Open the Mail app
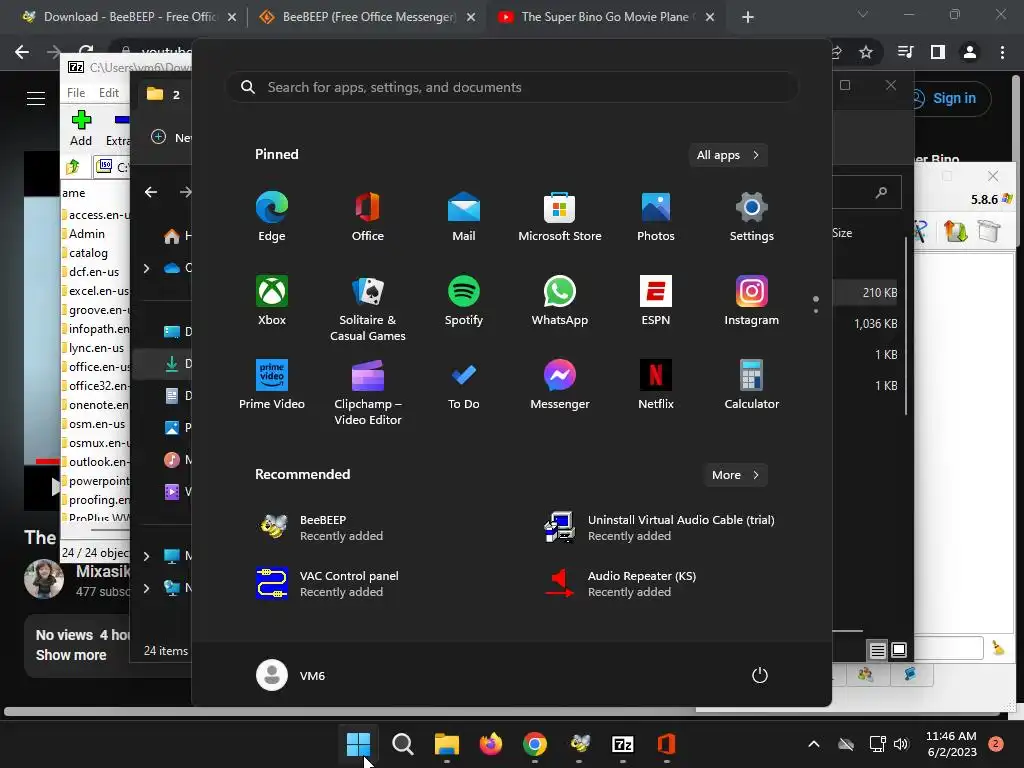Screen dimensions: 1024x768 click(464, 217)
